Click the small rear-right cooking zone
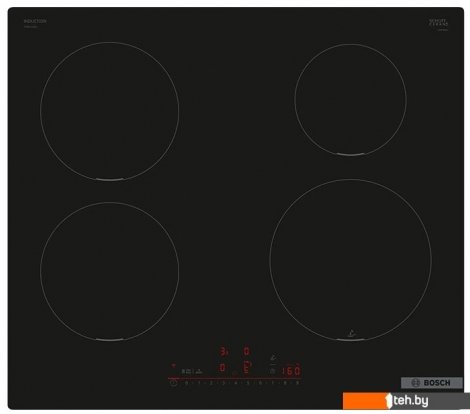The height and width of the screenshot is (414, 470). pos(350,99)
